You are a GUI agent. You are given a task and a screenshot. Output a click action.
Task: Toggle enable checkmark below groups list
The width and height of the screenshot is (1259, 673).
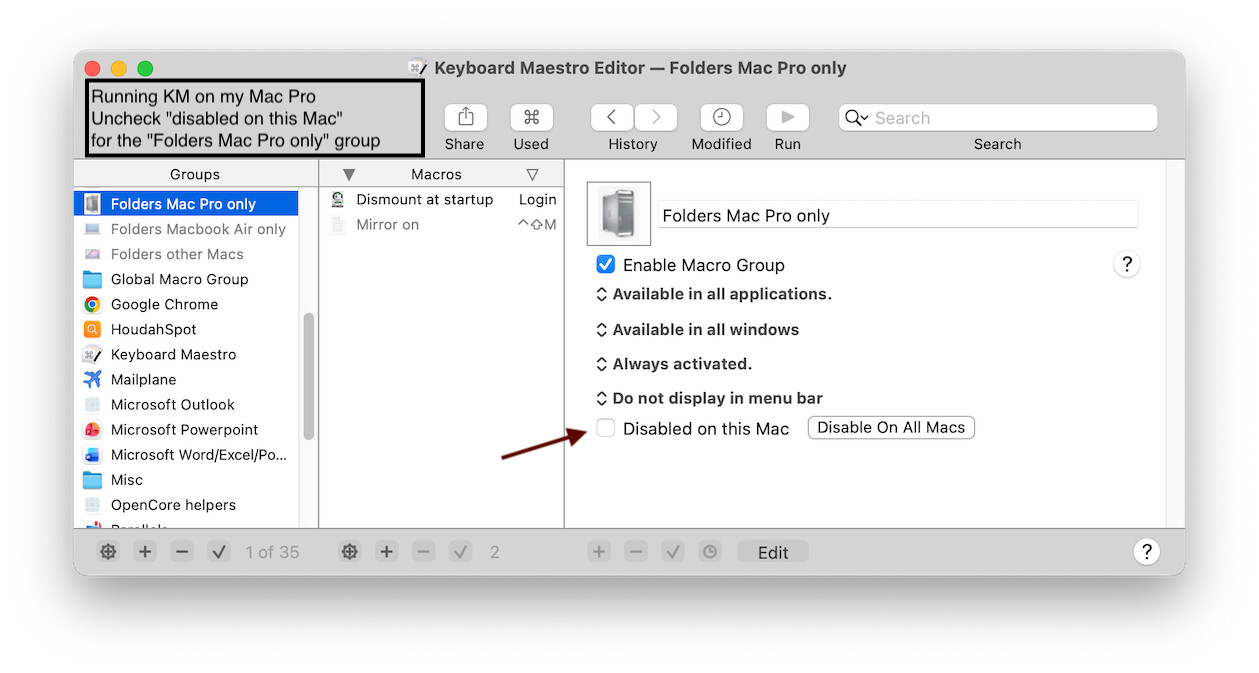219,552
